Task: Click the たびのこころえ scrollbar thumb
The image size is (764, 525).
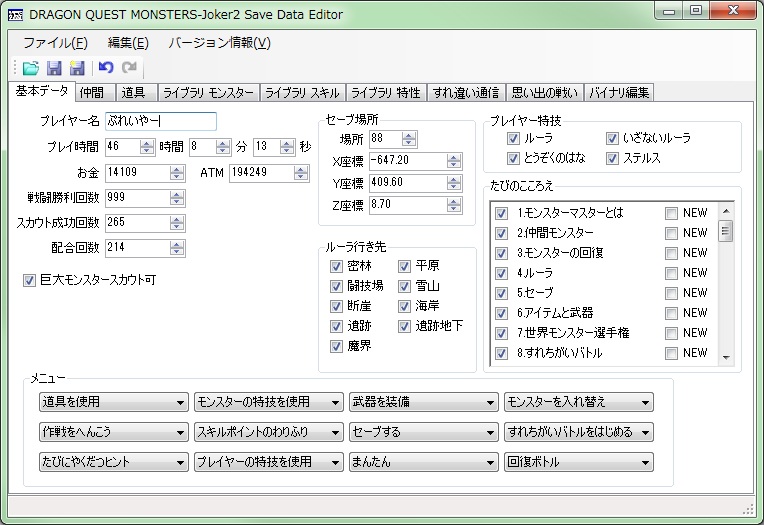Action: tap(726, 231)
